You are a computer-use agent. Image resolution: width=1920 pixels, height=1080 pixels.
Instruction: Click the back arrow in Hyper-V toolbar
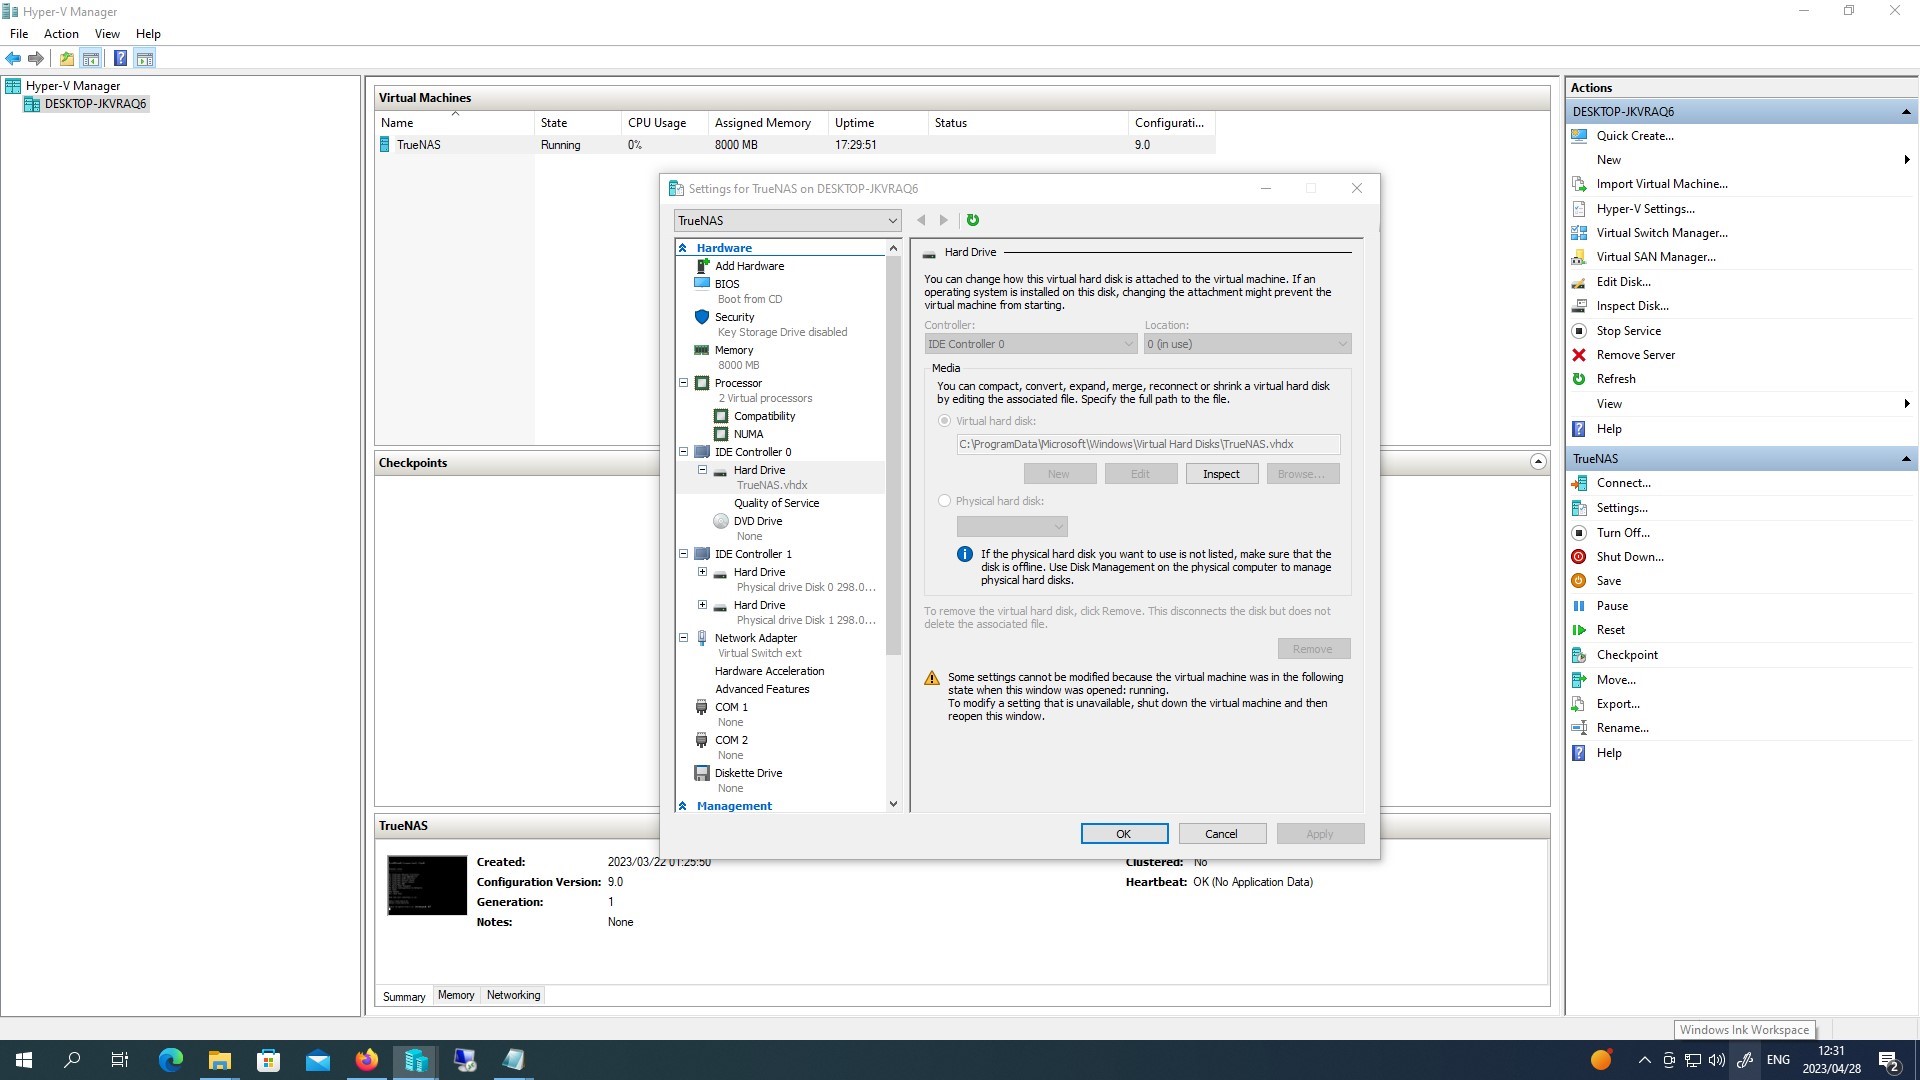pos(13,58)
